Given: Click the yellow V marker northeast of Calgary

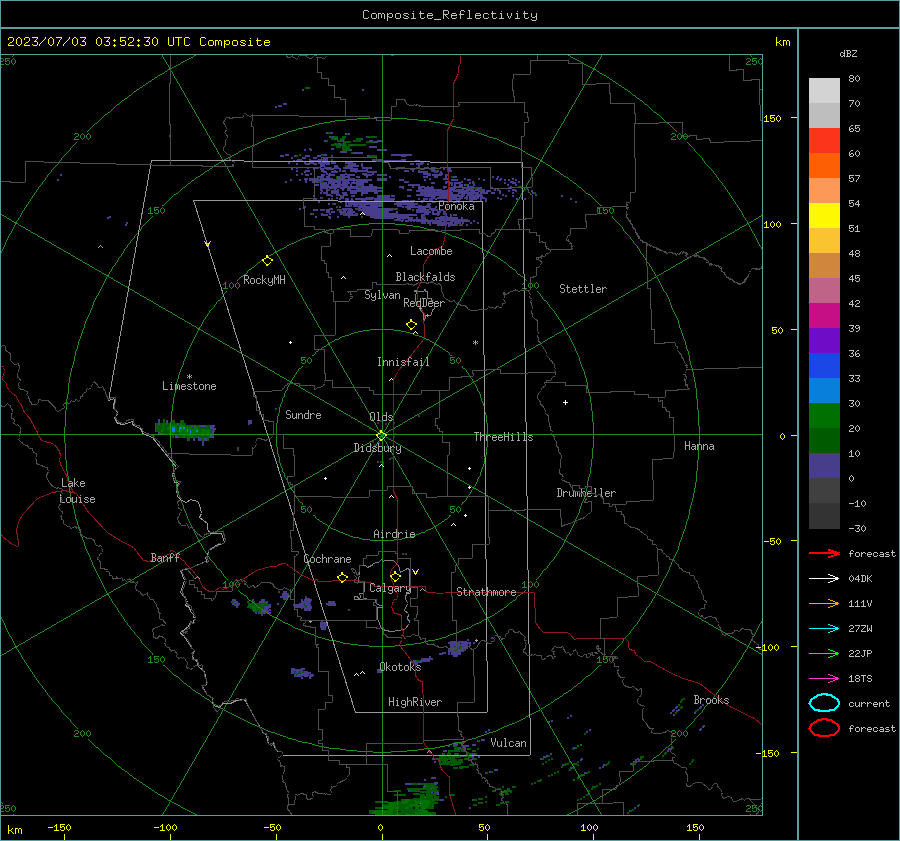Looking at the screenshot, I should click(x=416, y=572).
